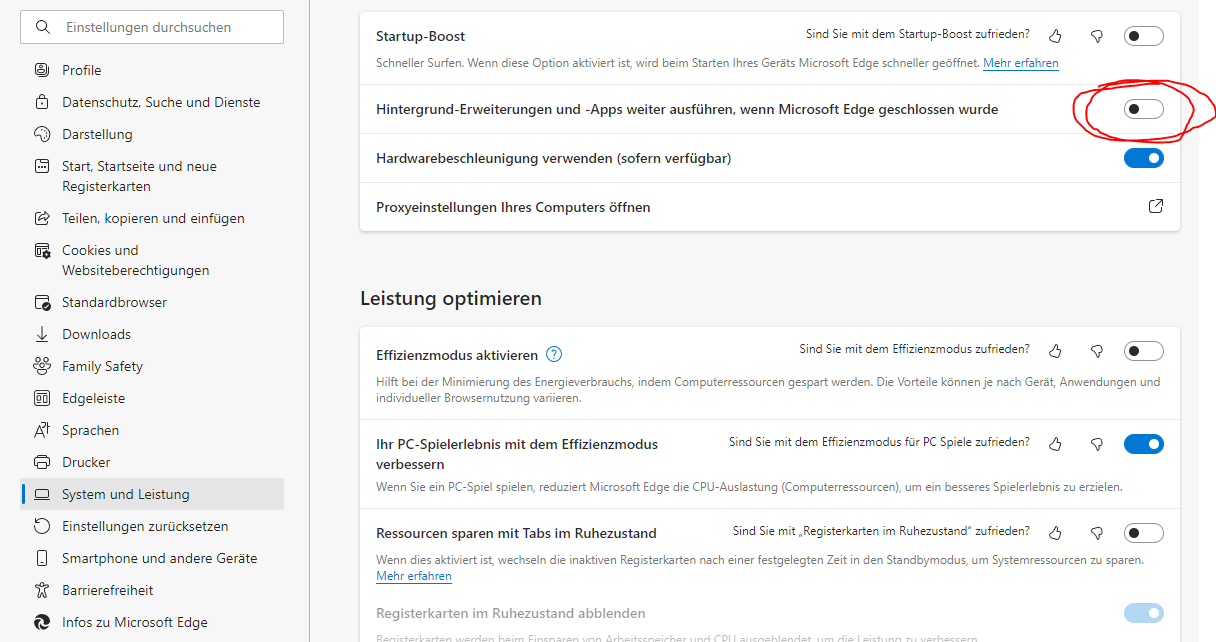Click the Leistung optimieren heading
Viewport: 1216px width, 642px height.
click(451, 298)
